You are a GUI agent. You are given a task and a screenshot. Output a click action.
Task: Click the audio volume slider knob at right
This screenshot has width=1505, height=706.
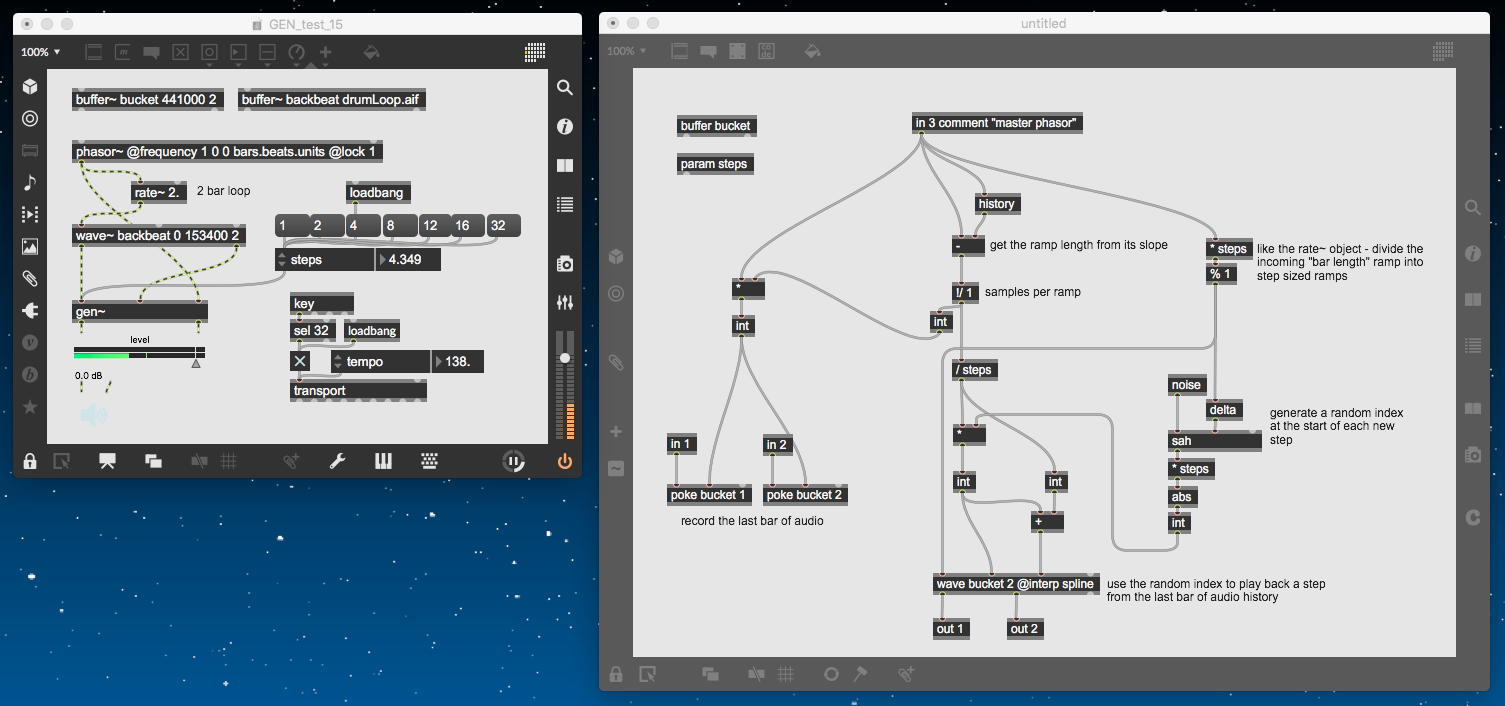tap(565, 357)
